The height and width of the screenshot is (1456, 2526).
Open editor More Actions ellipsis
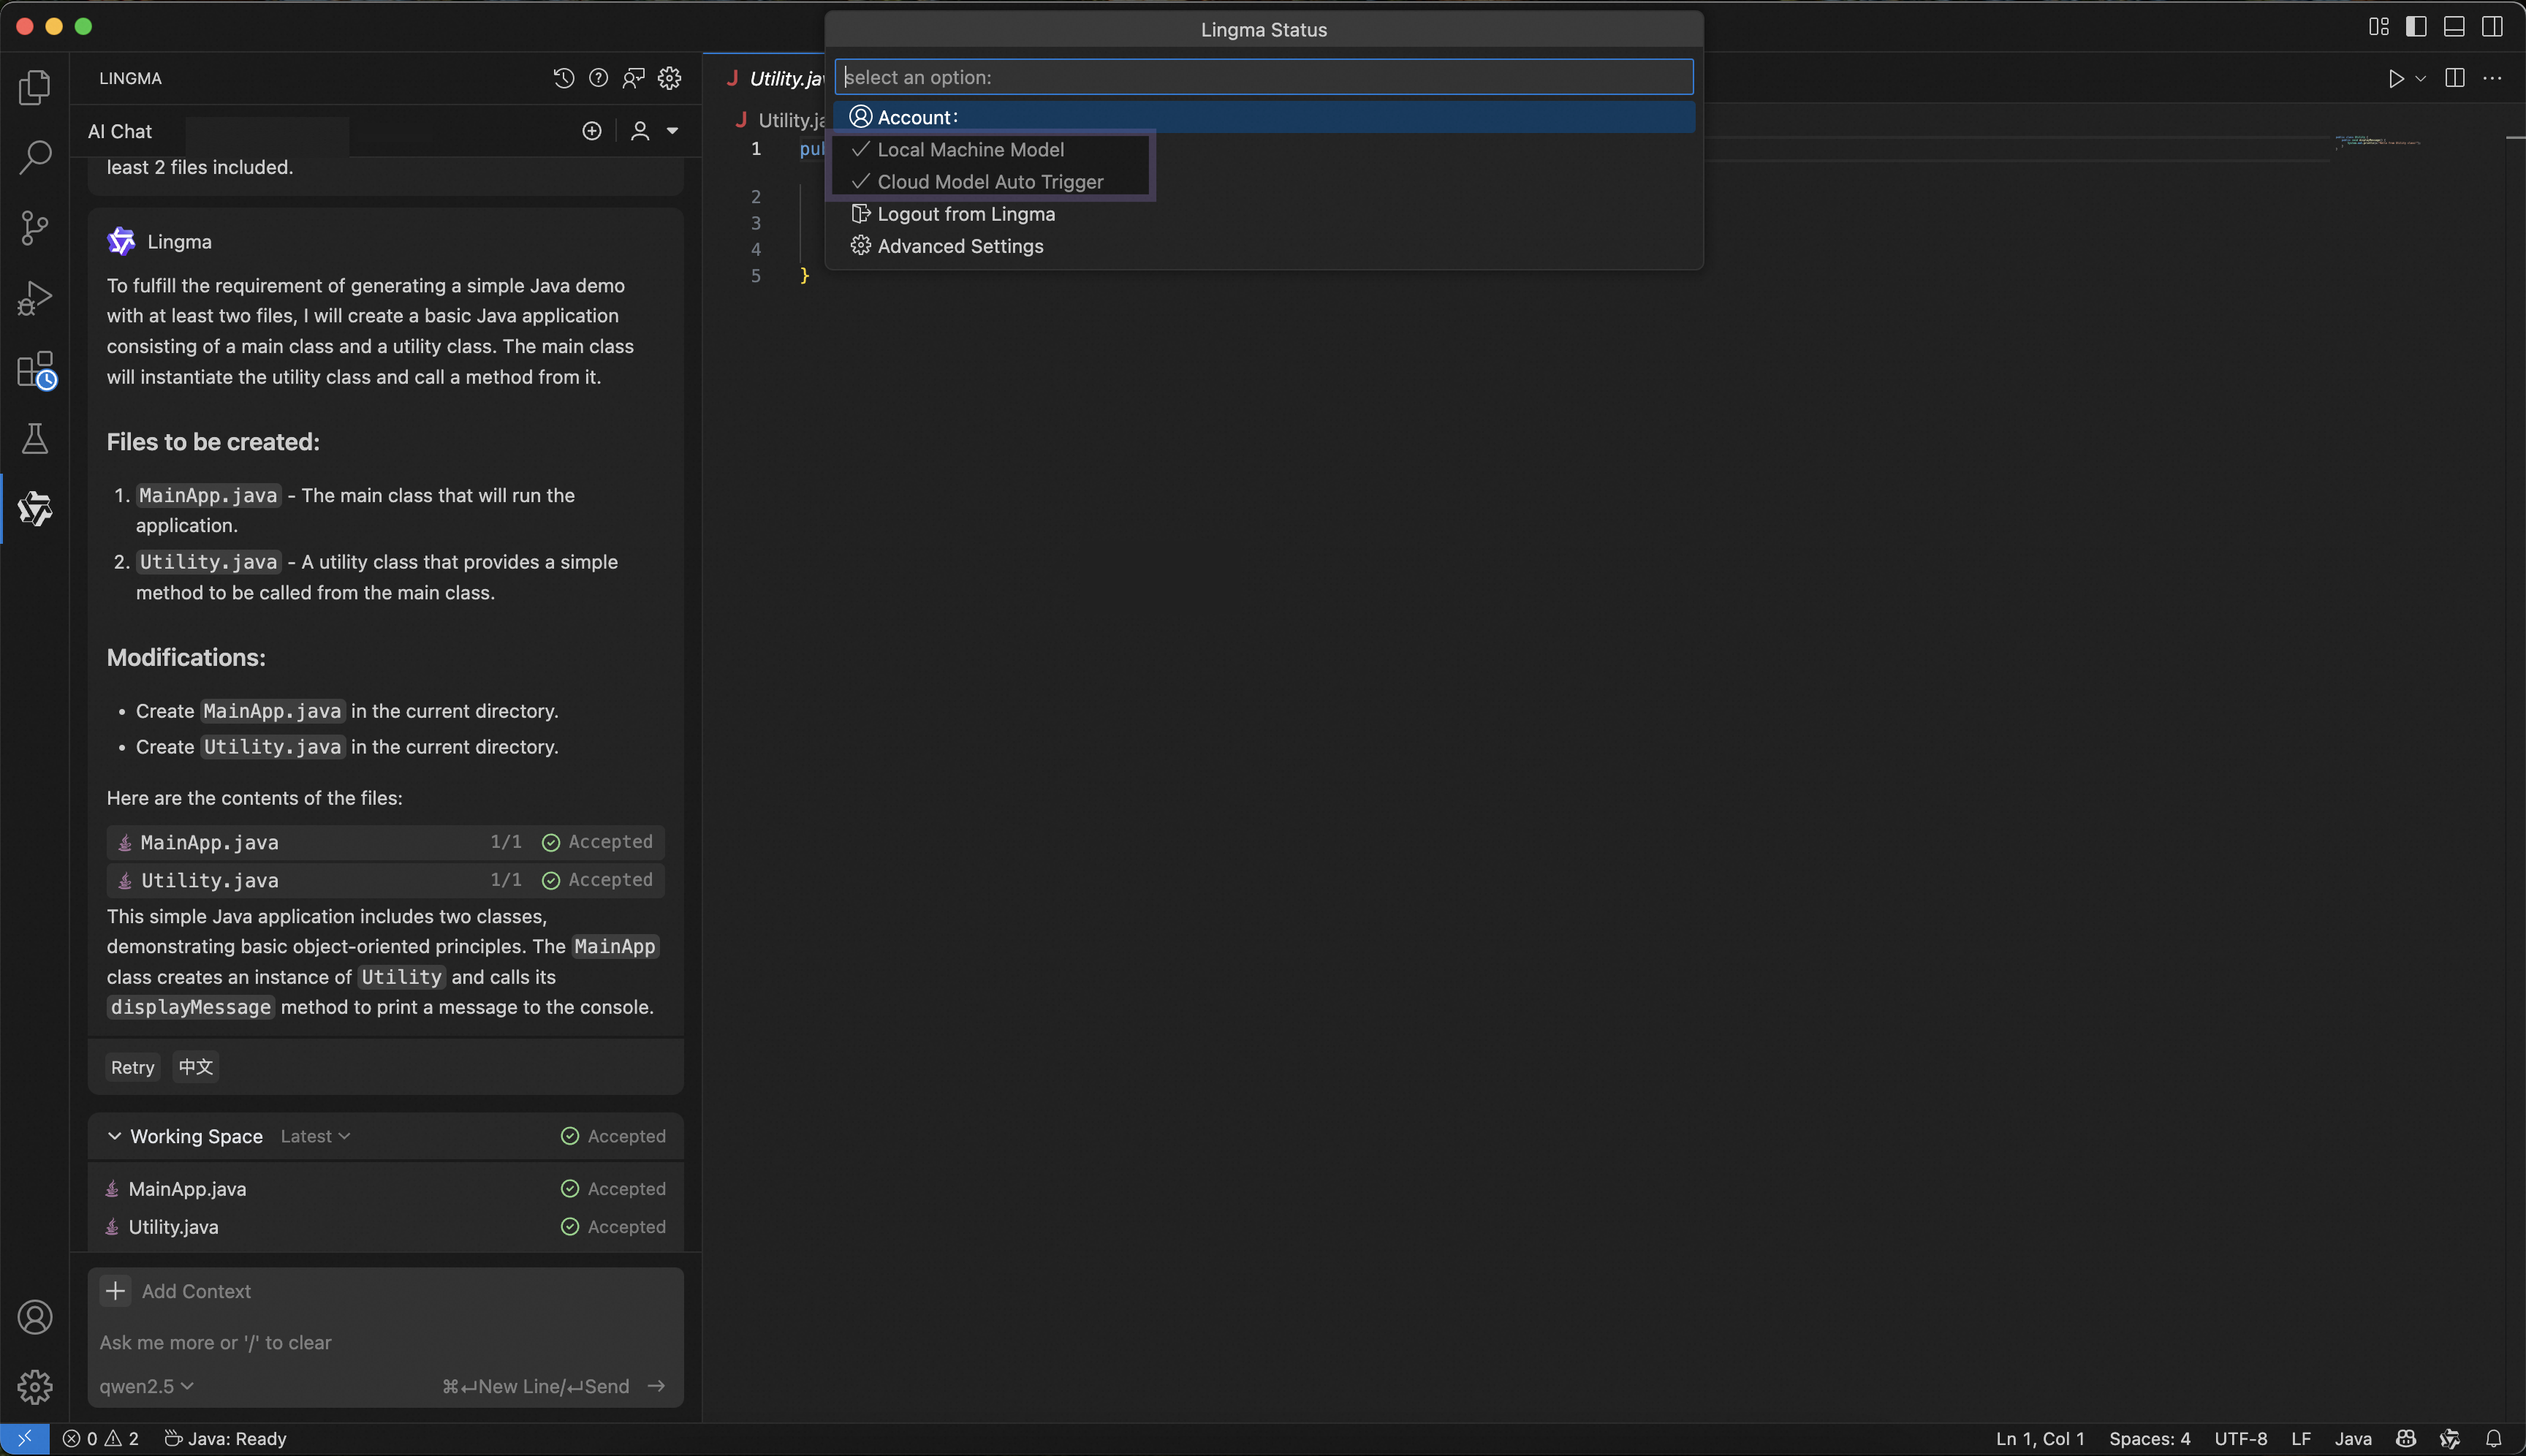(x=2492, y=78)
